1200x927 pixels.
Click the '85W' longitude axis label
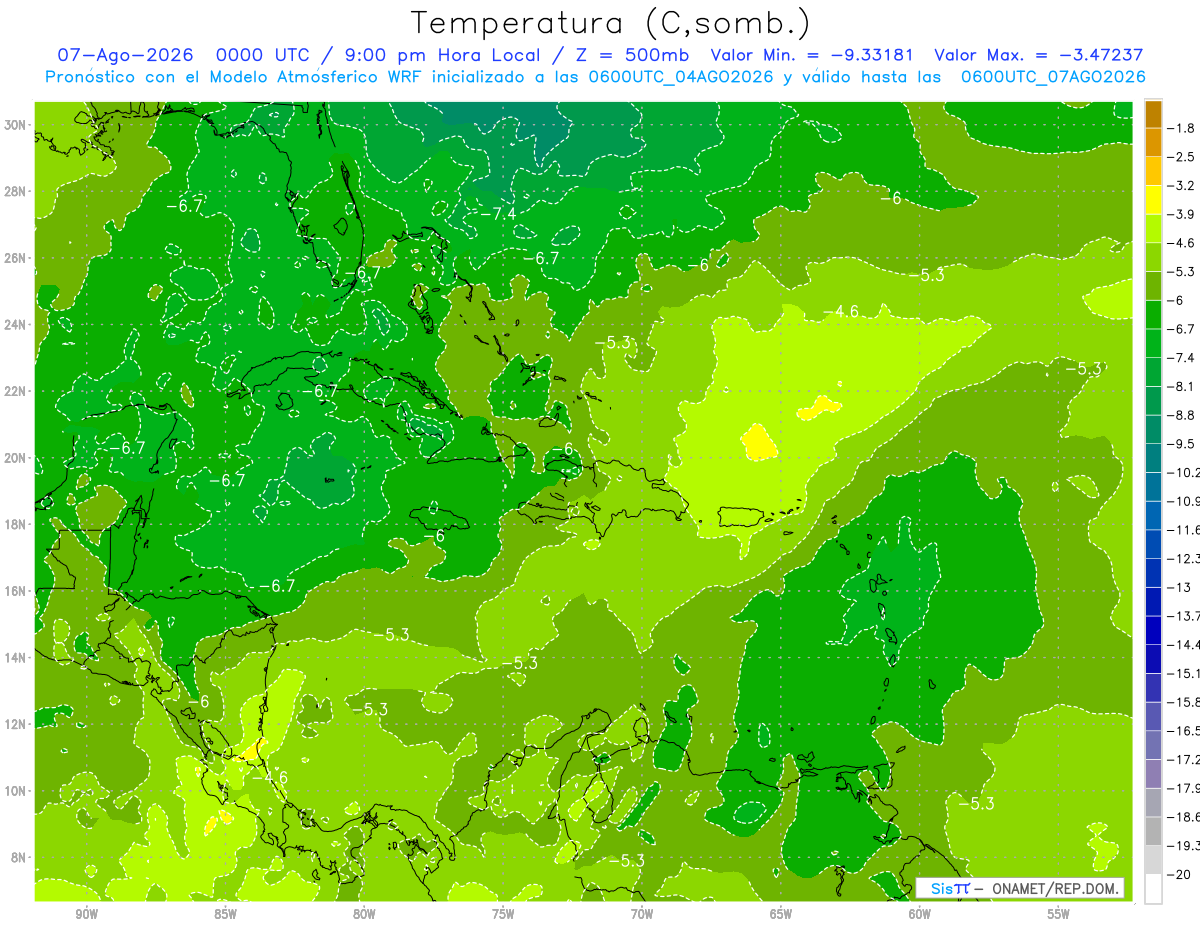click(x=225, y=915)
